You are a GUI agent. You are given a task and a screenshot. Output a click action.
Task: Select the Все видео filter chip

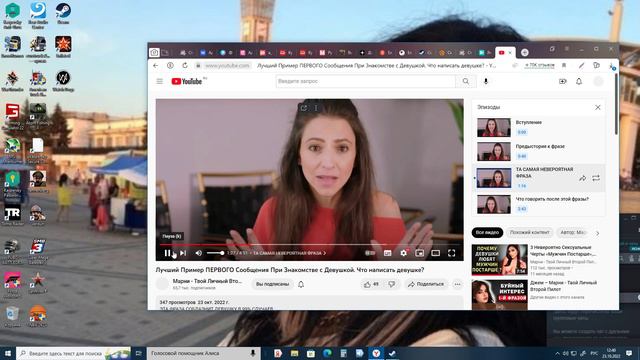click(x=487, y=233)
